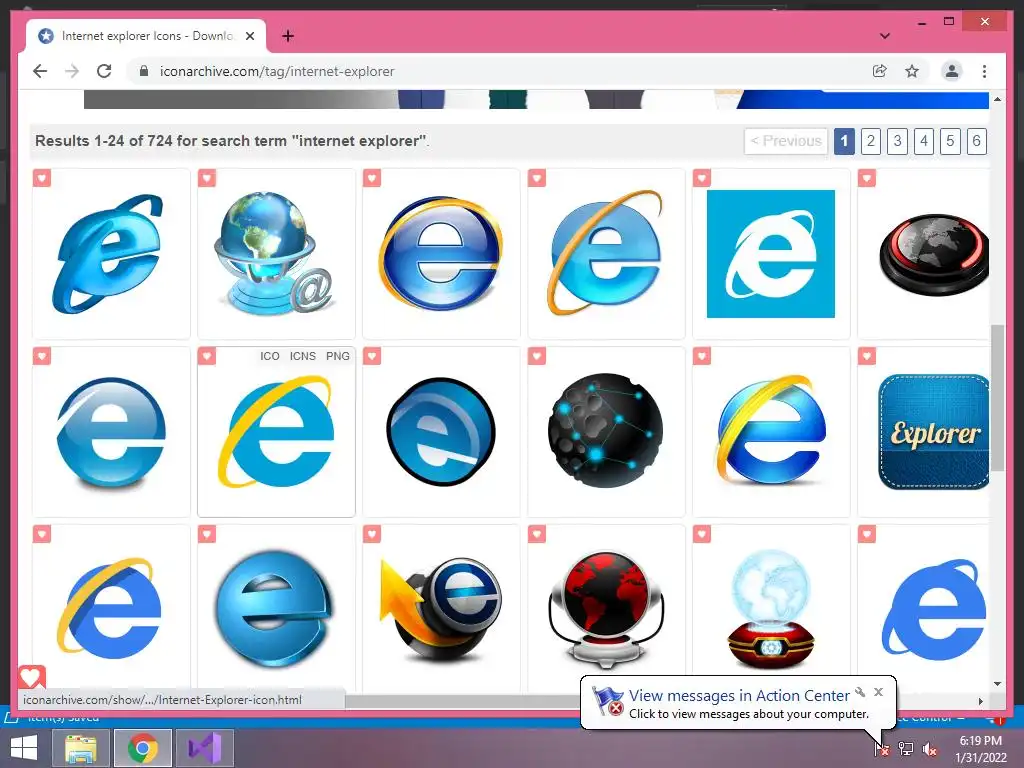Open the 3D tilted blue IE logo icon
The width and height of the screenshot is (1024, 768).
pyautogui.click(x=108, y=254)
